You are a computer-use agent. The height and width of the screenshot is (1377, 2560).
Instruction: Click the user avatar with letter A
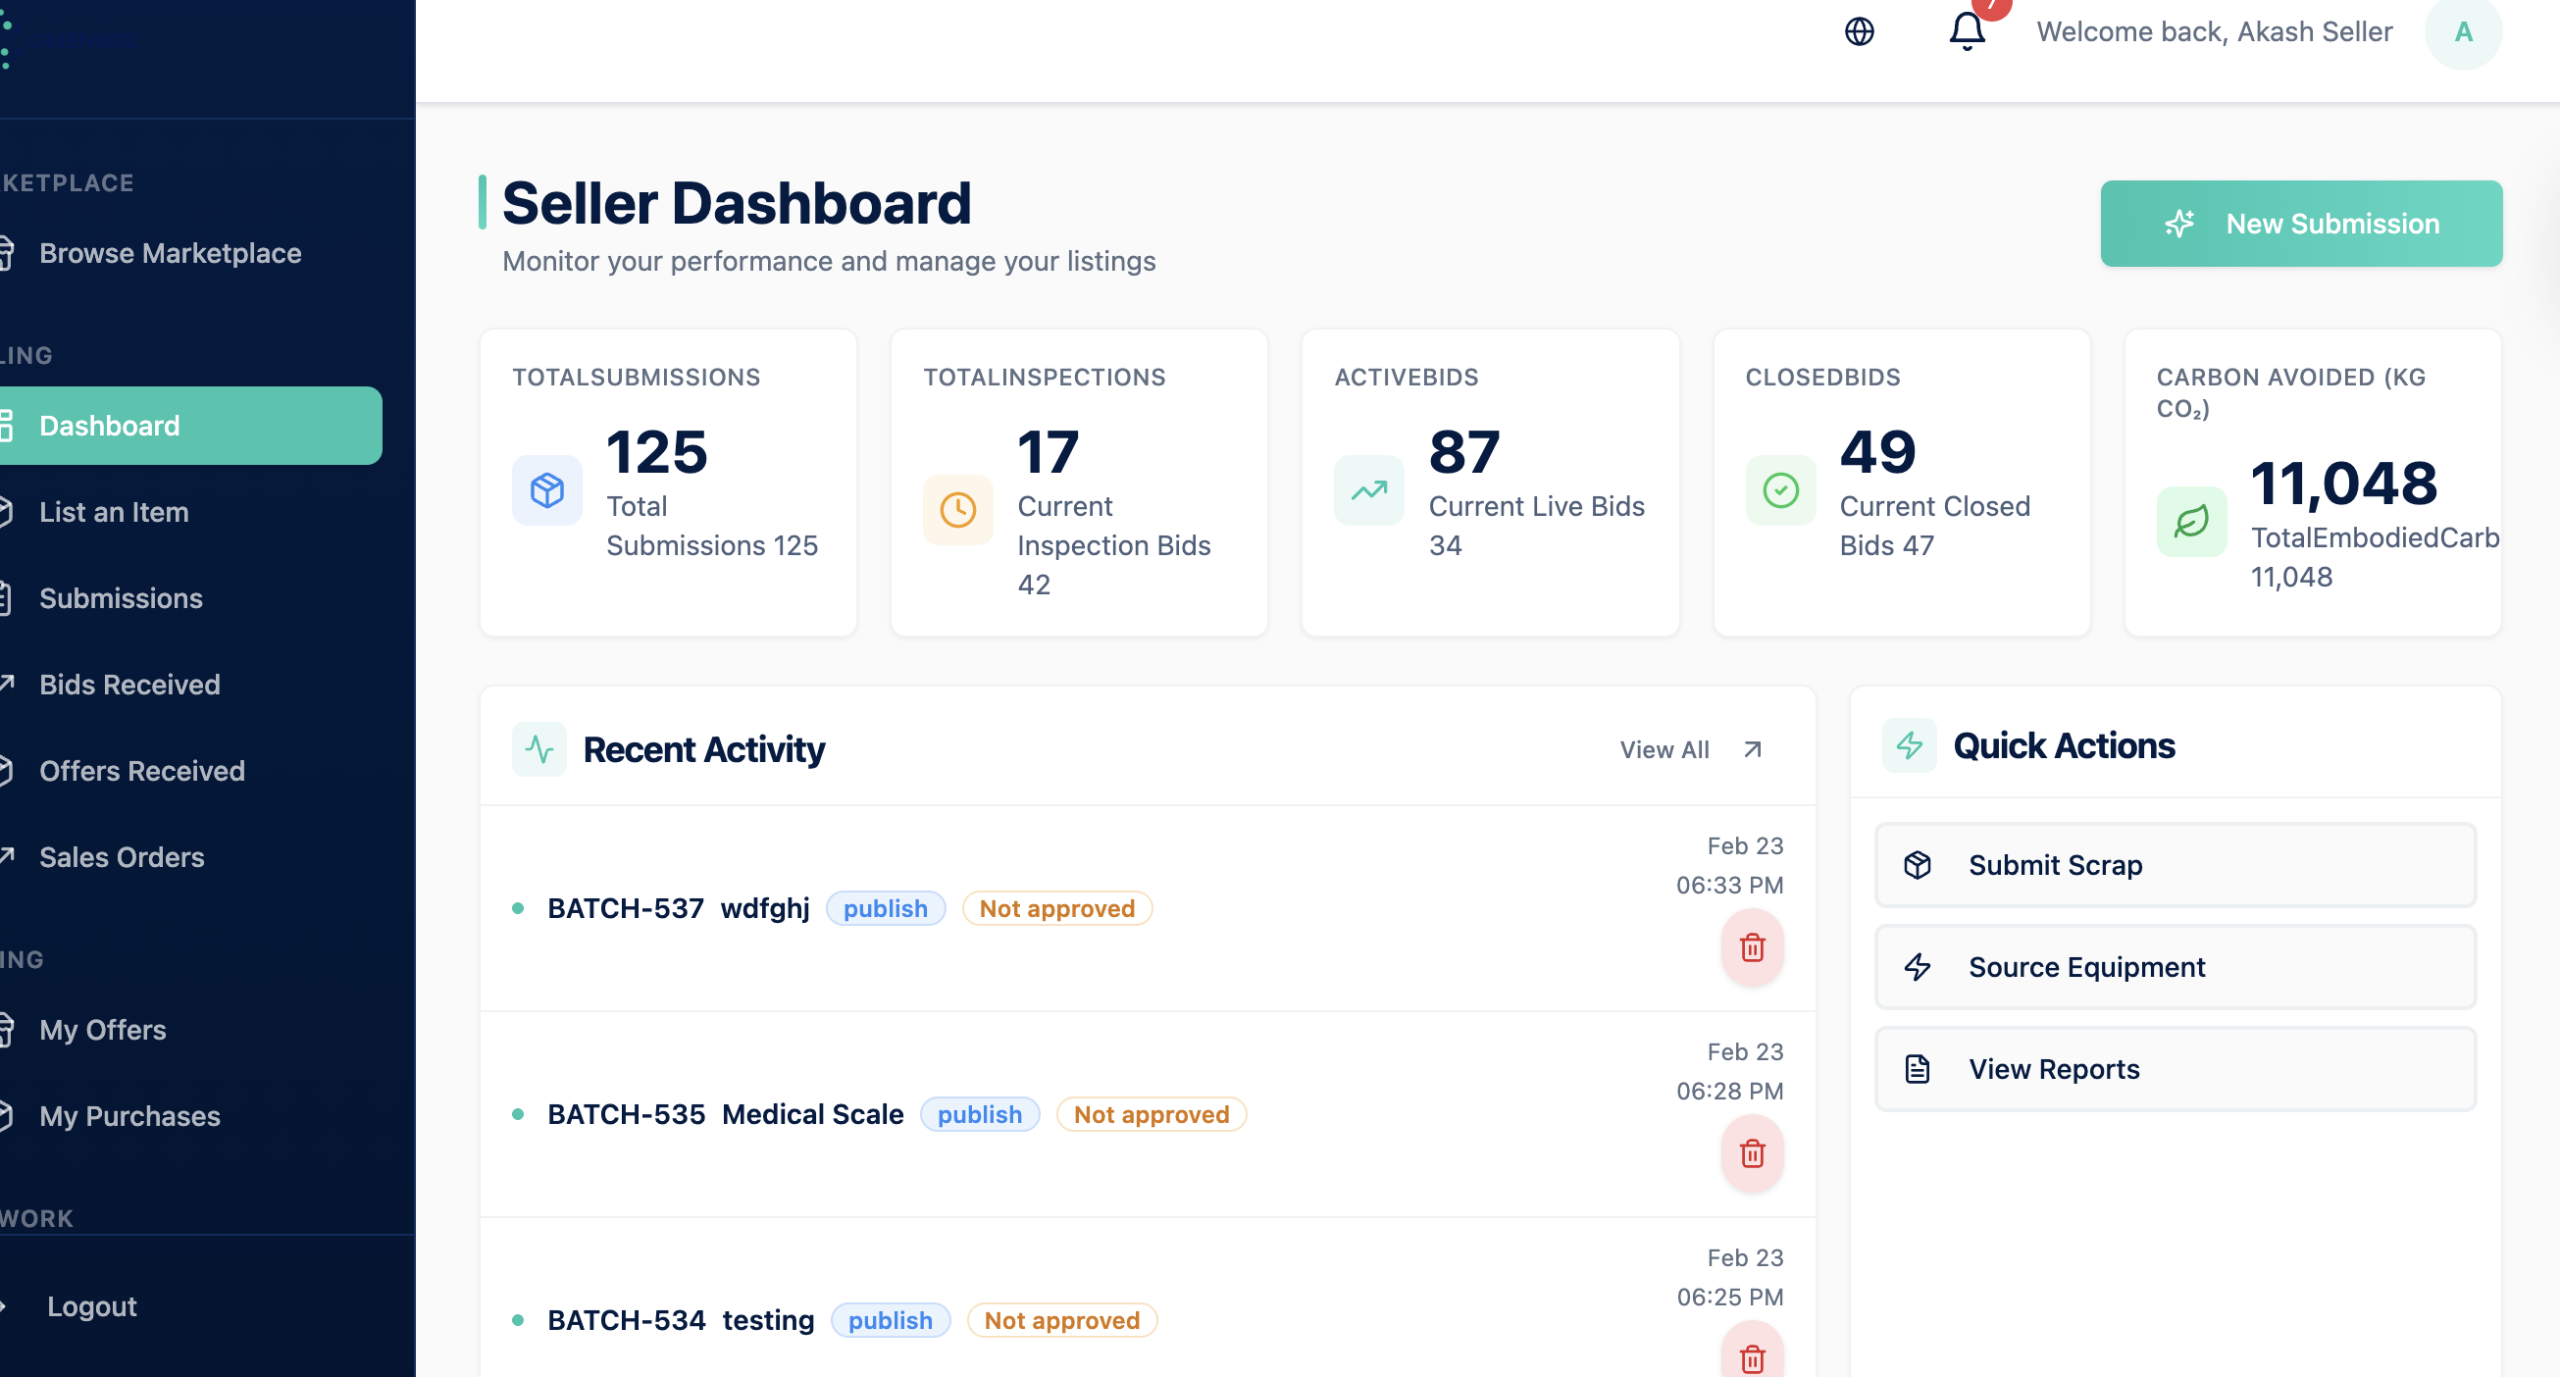coord(2463,32)
